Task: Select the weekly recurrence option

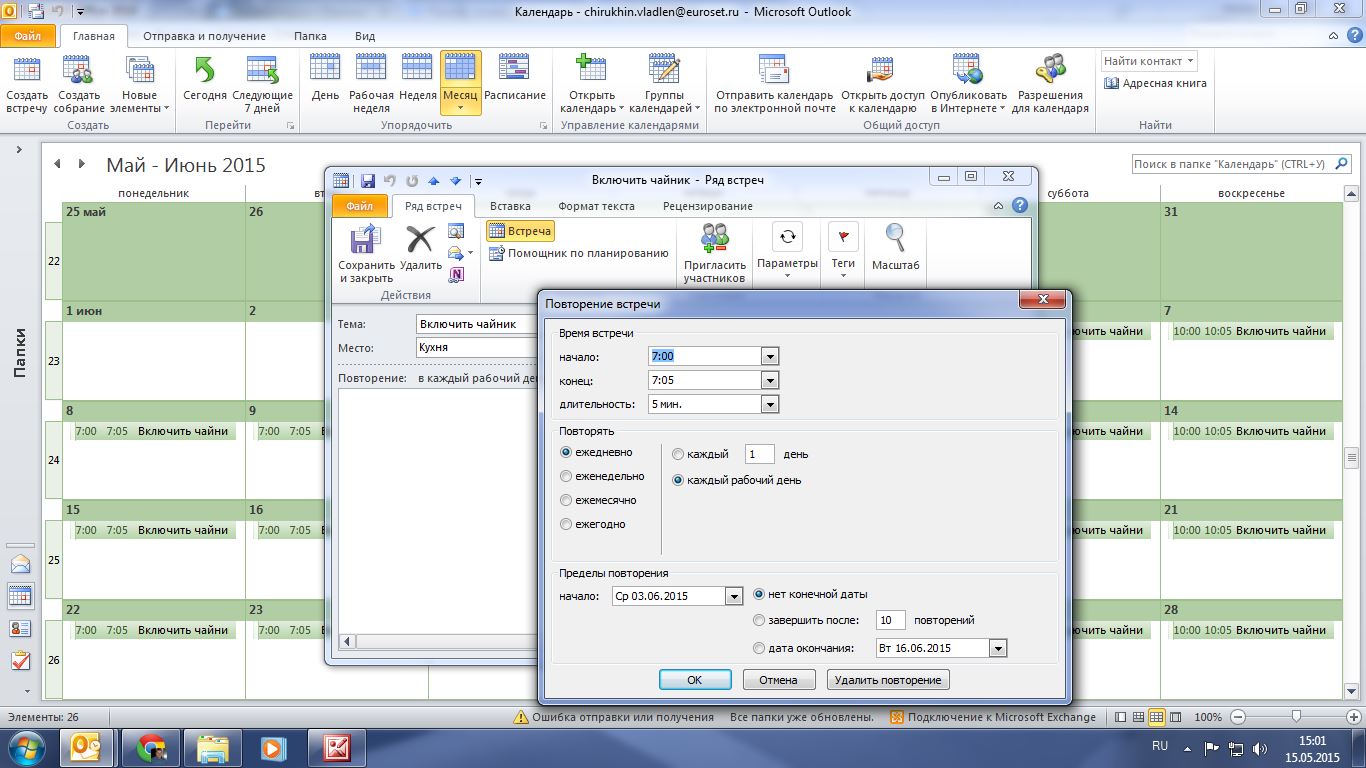Action: pos(567,477)
